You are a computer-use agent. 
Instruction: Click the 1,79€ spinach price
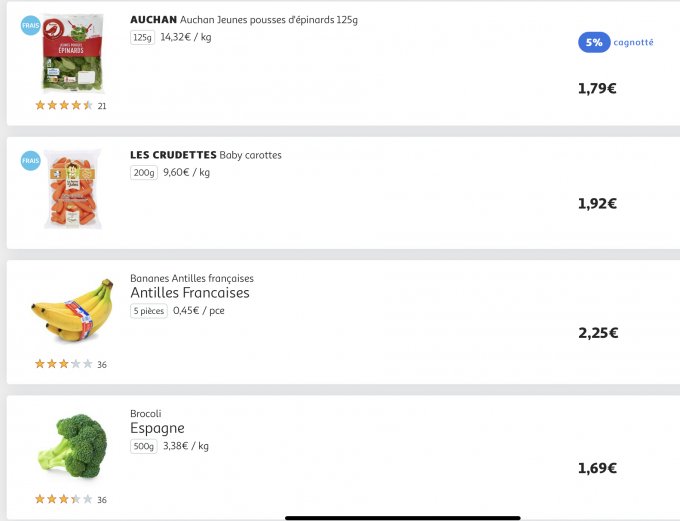597,88
